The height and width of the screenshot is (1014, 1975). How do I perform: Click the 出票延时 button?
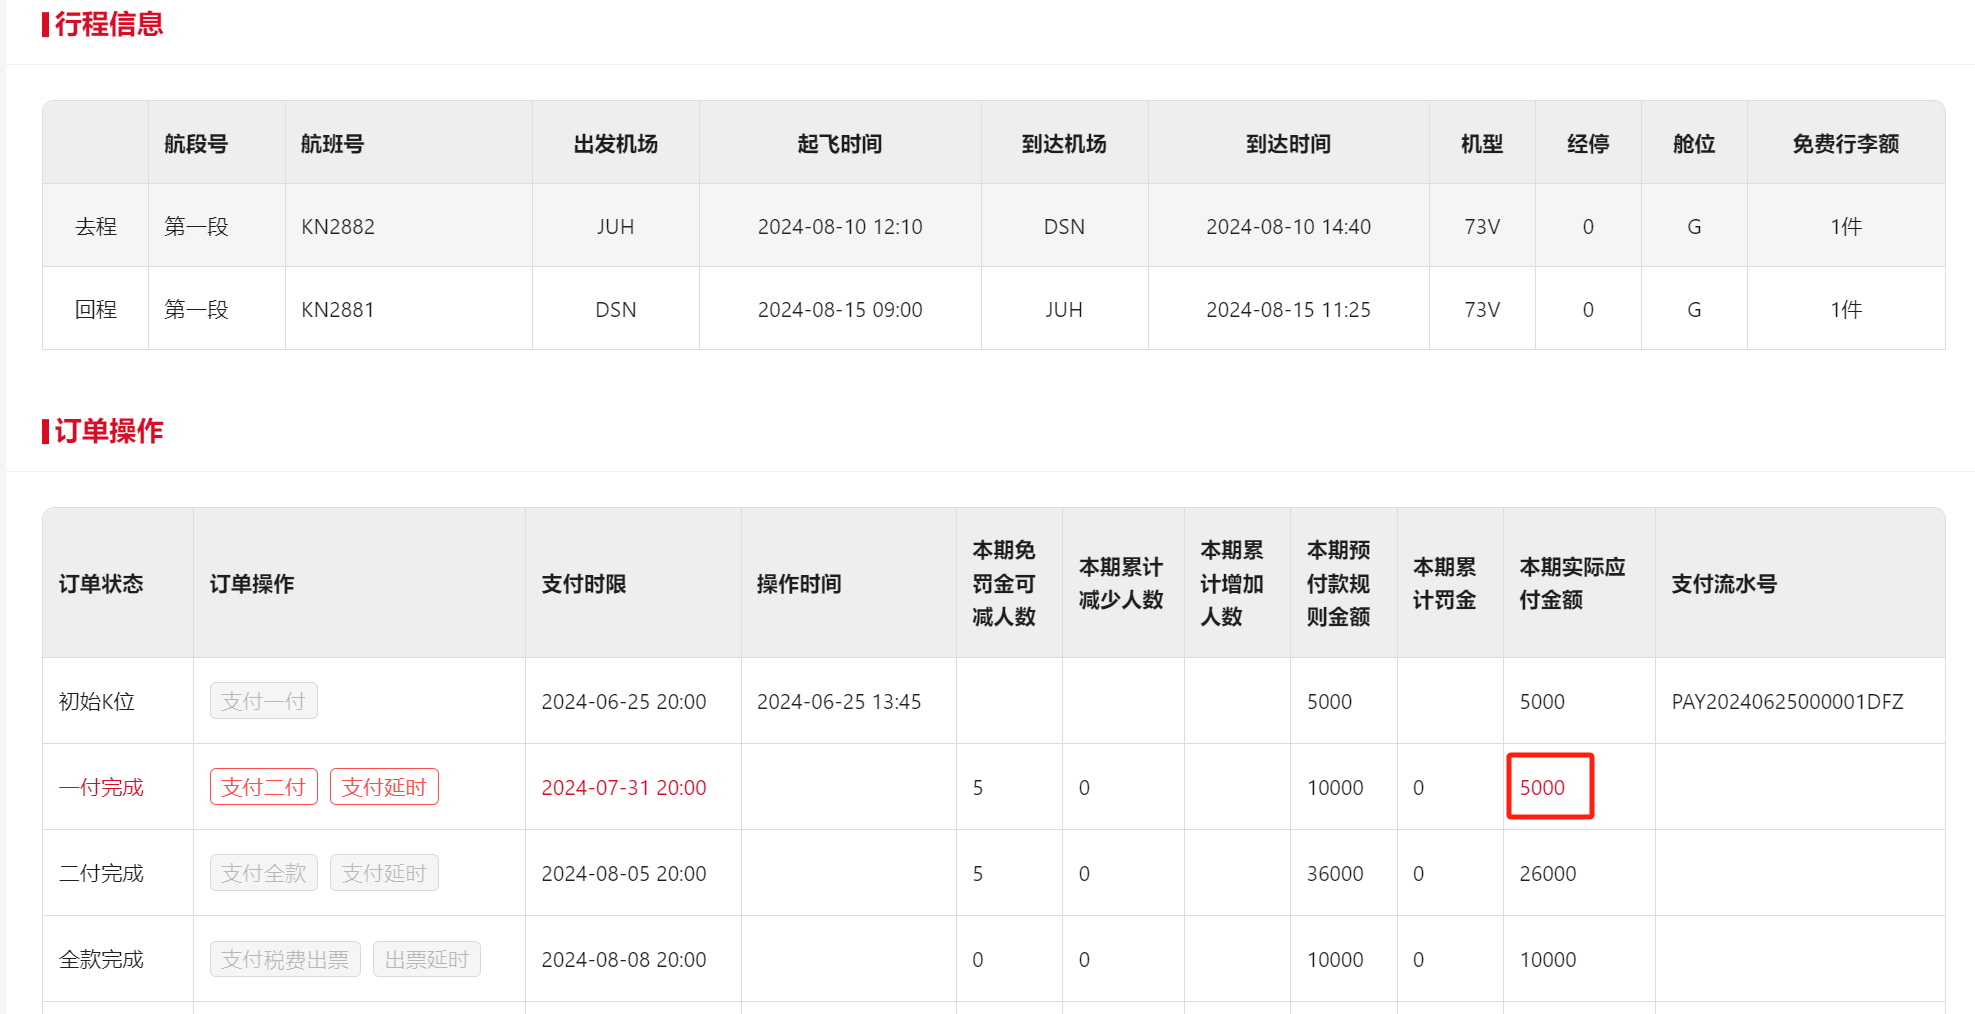(426, 959)
